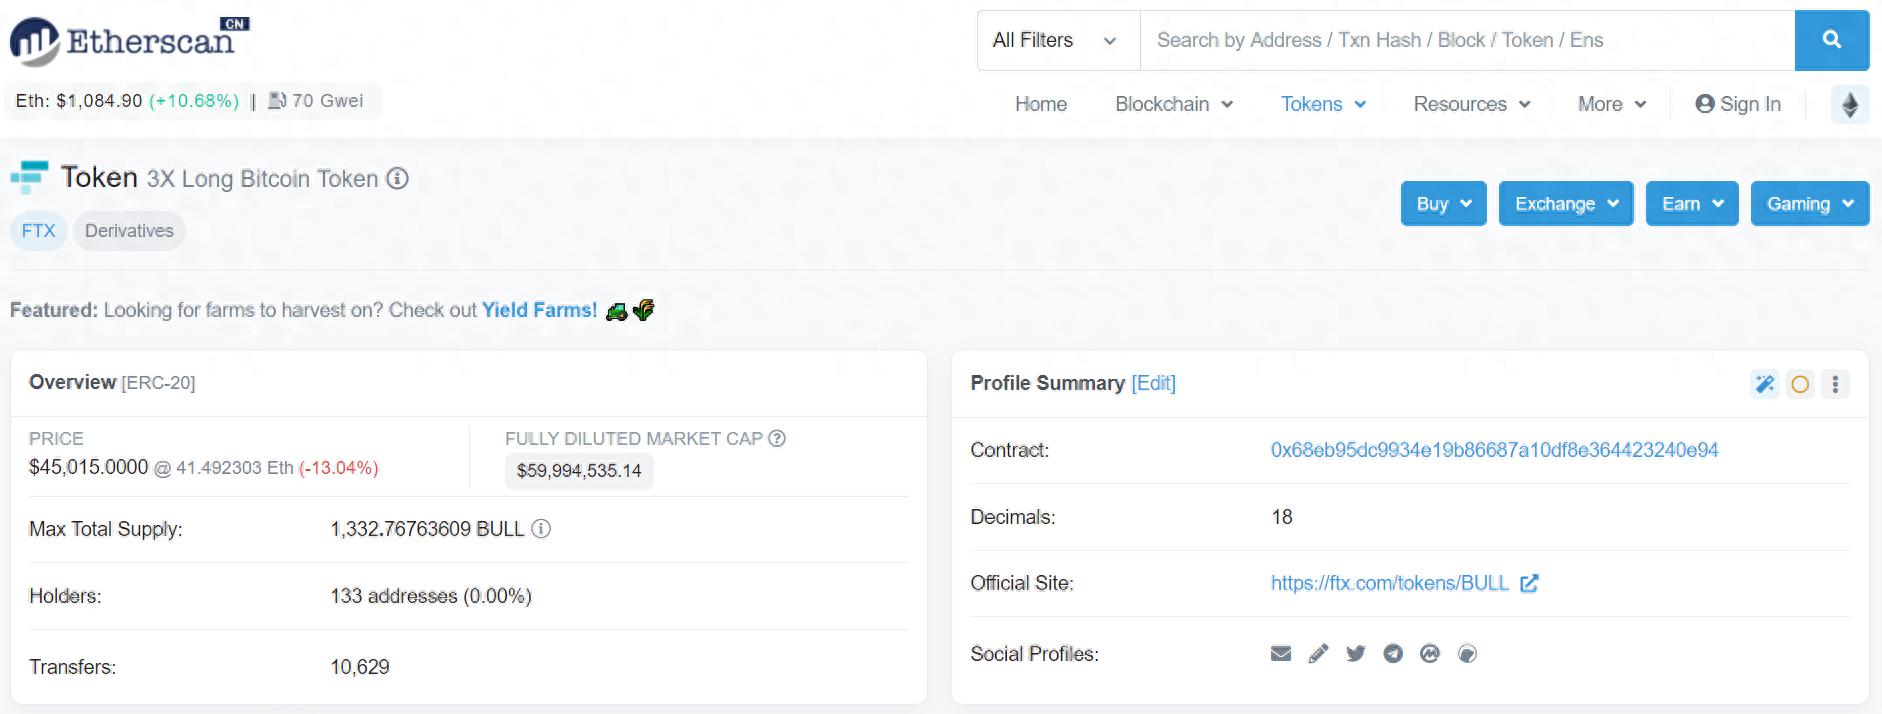Click the blue search magnifier button

pyautogui.click(x=1831, y=40)
